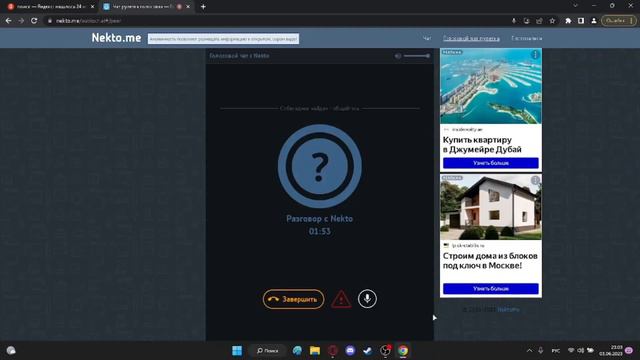The height and width of the screenshot is (360, 640).
Task: Open the tab search dropdown chevron
Action: click(576, 6)
